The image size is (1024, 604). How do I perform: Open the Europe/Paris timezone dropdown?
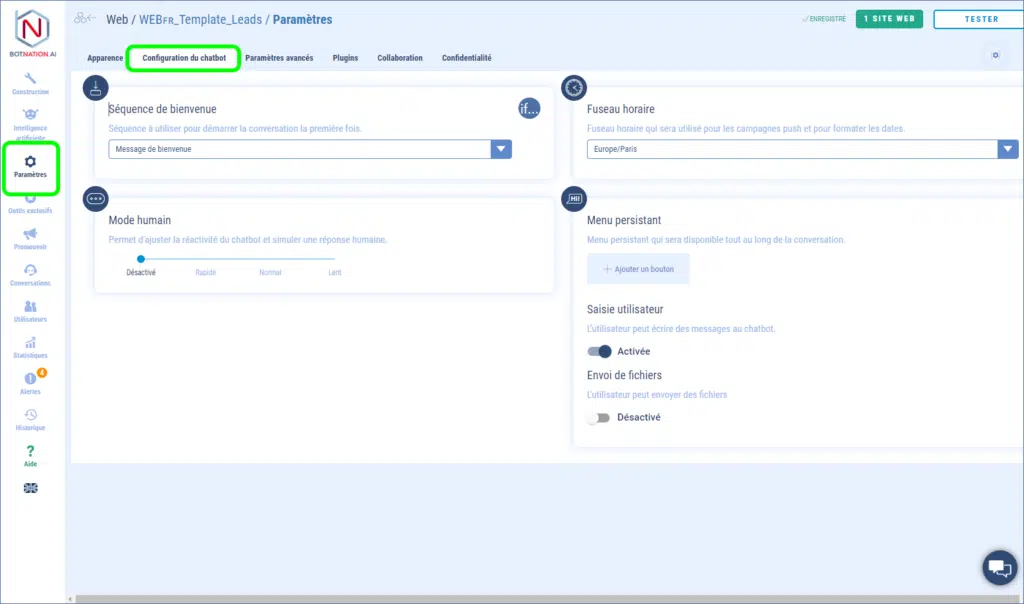point(1007,149)
